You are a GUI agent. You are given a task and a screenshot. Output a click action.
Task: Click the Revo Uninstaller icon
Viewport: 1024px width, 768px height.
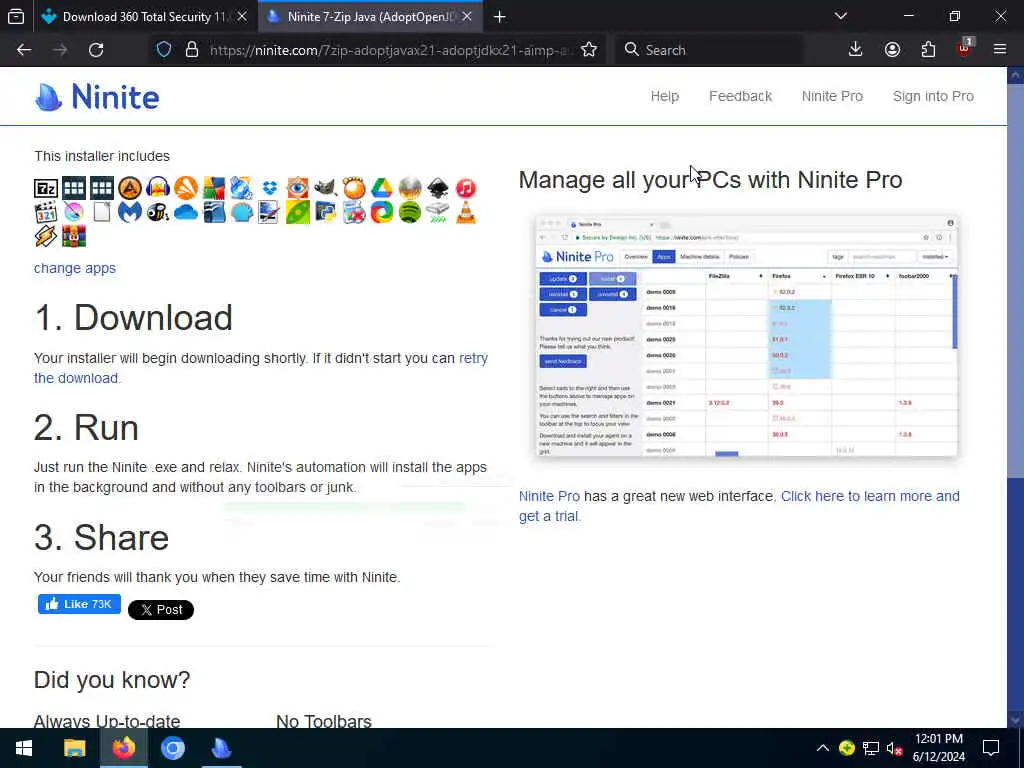354,212
